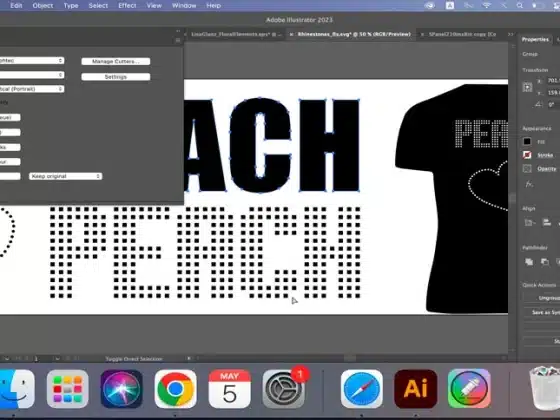The image size is (560, 420).
Task: Open the Help menu
Action: (213, 6)
